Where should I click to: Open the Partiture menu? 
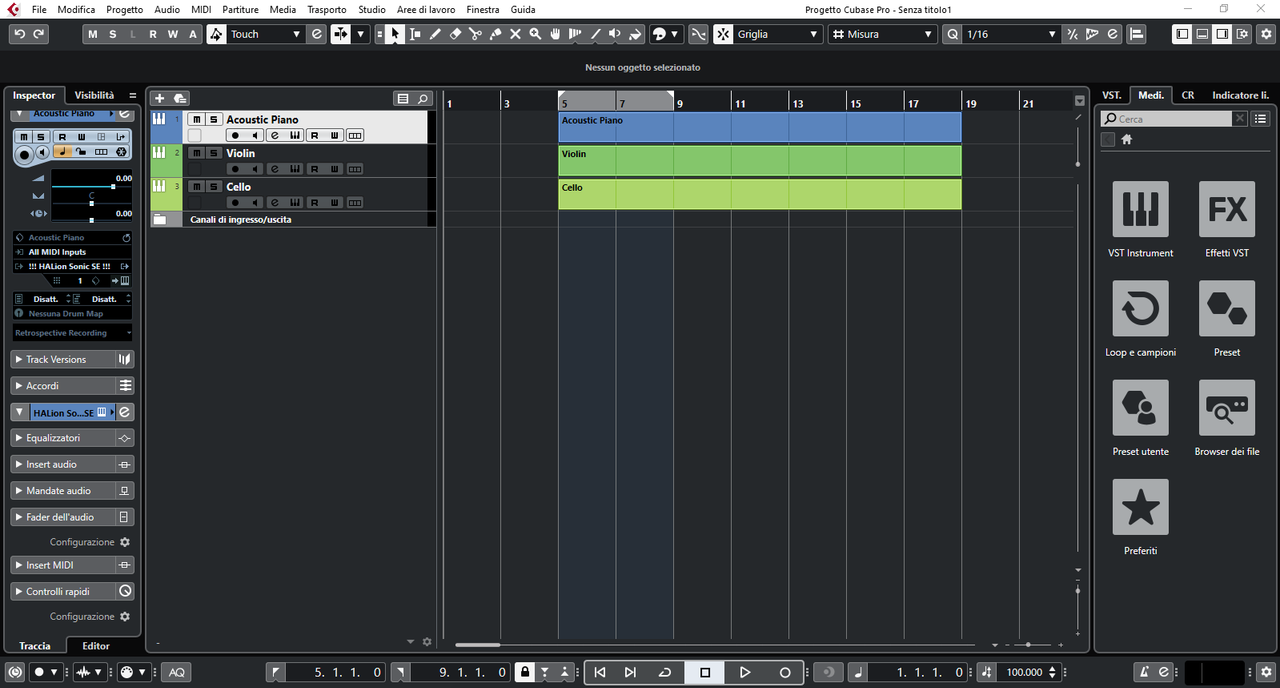pyautogui.click(x=240, y=9)
